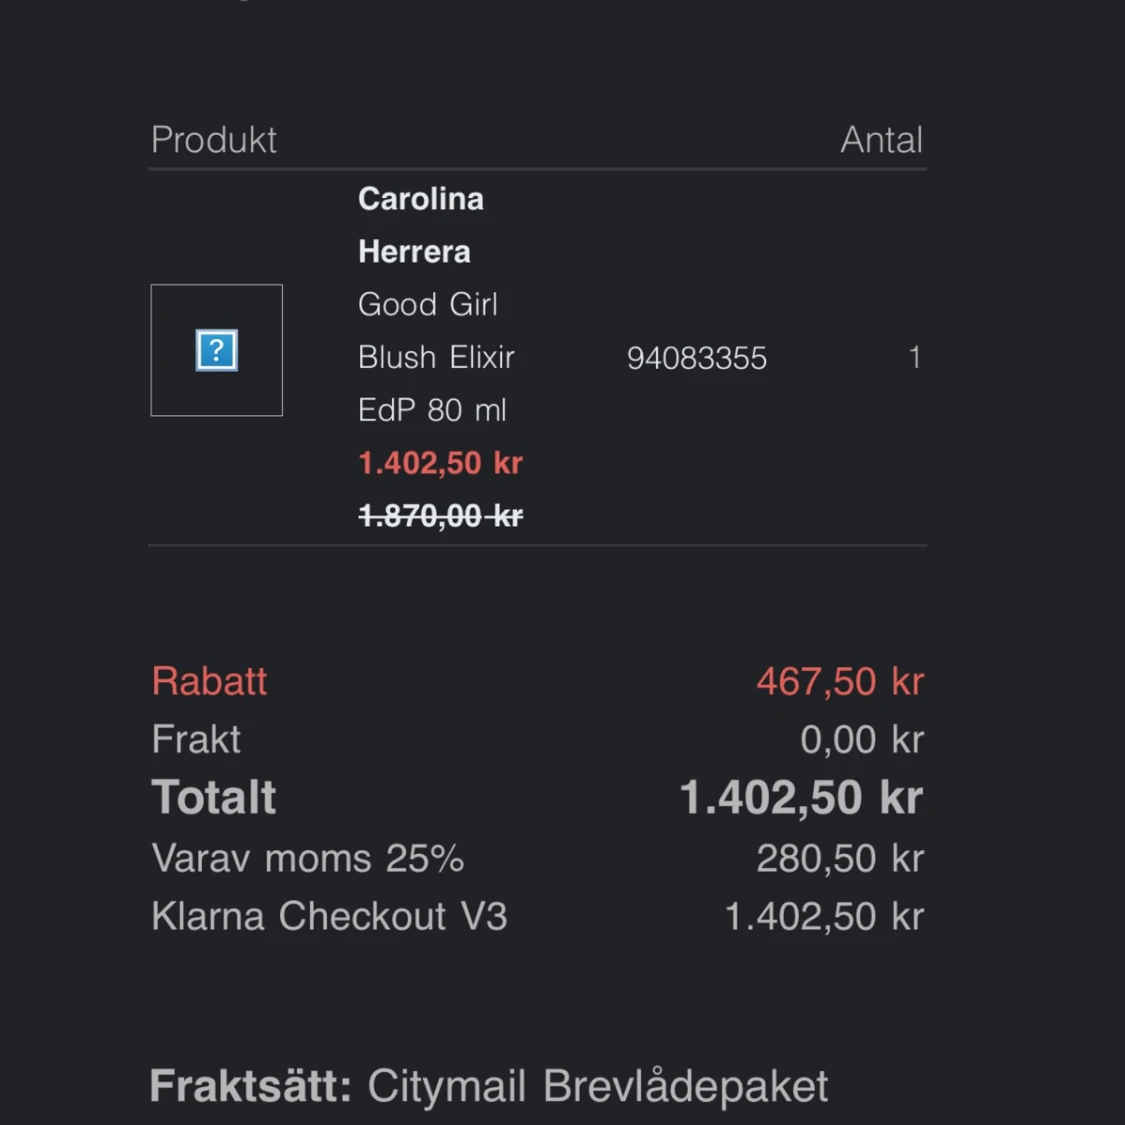Select the Antal column header
Image resolution: width=1125 pixels, height=1125 pixels.
click(882, 140)
